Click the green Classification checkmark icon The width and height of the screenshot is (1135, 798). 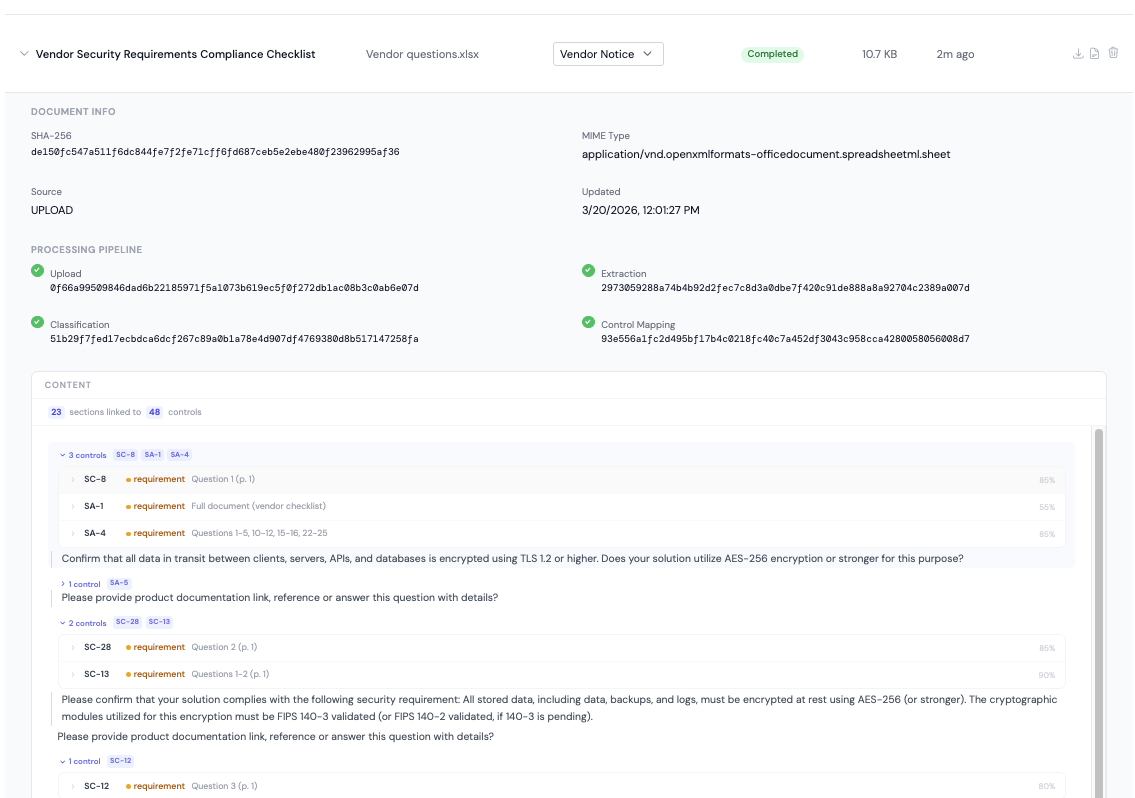pyautogui.click(x=38, y=322)
